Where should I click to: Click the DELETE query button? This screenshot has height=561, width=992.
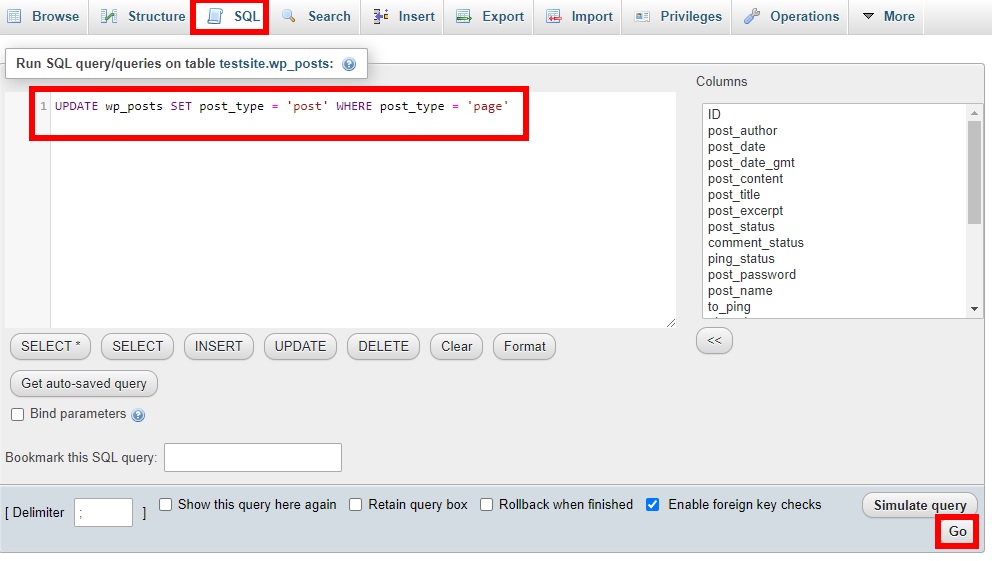coord(383,347)
